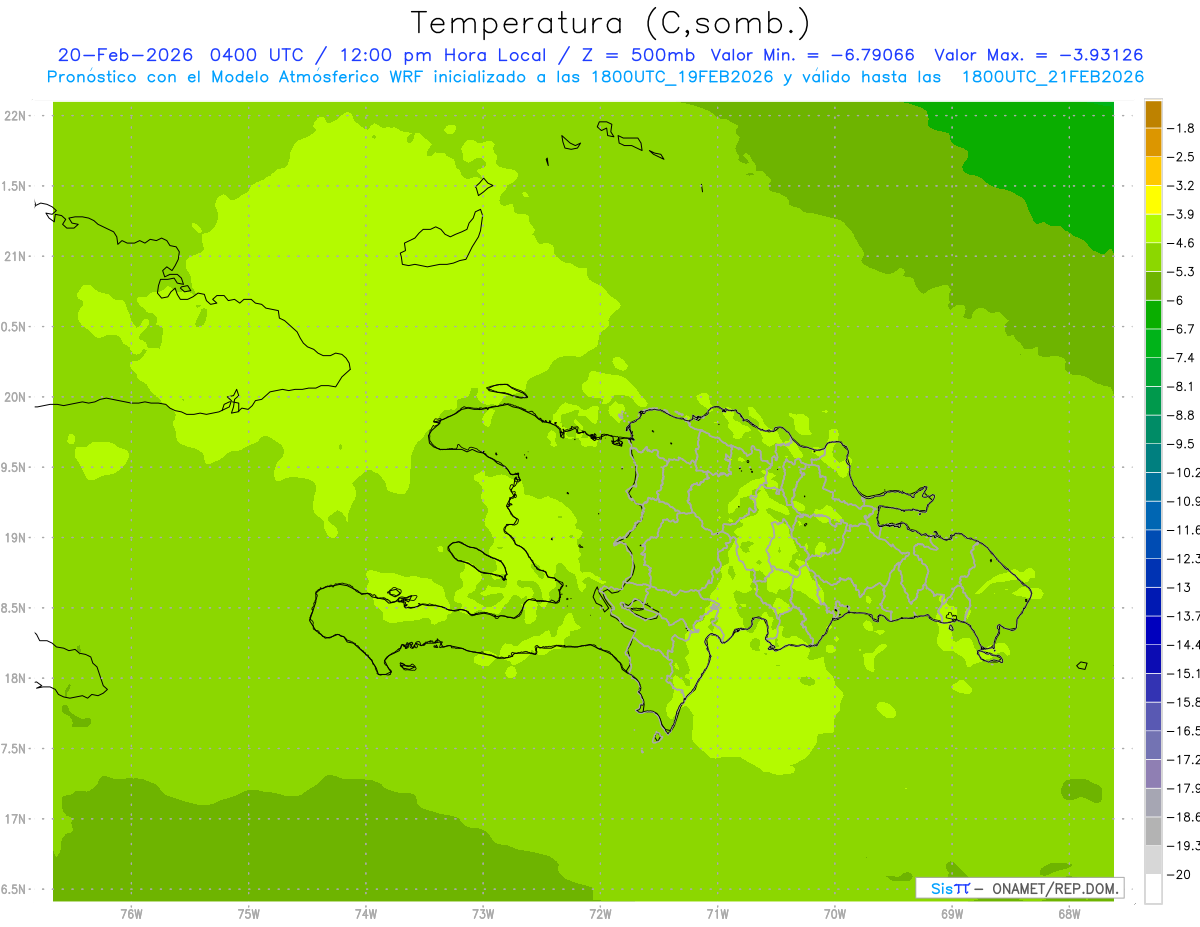Click the "21N" latitude label
The width and height of the screenshot is (1200, 927).
point(16,257)
